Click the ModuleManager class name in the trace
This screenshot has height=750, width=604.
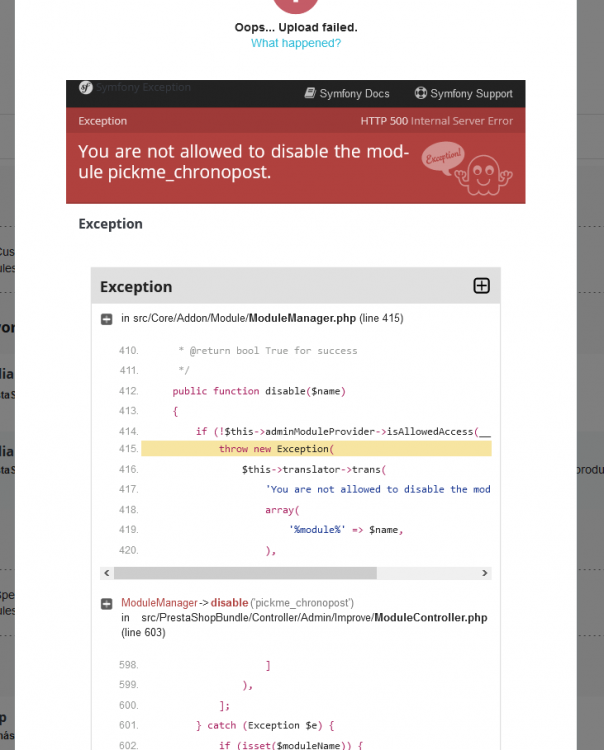[x=159, y=603]
